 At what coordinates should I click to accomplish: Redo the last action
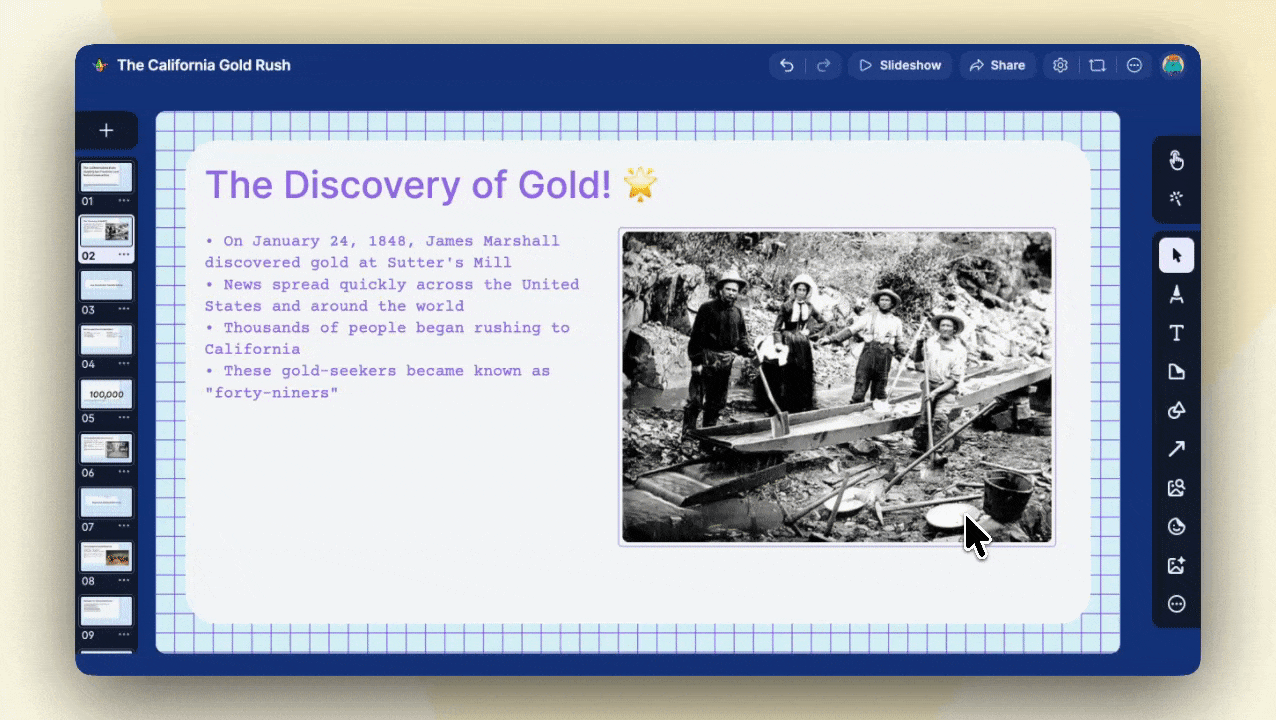pyautogui.click(x=823, y=65)
